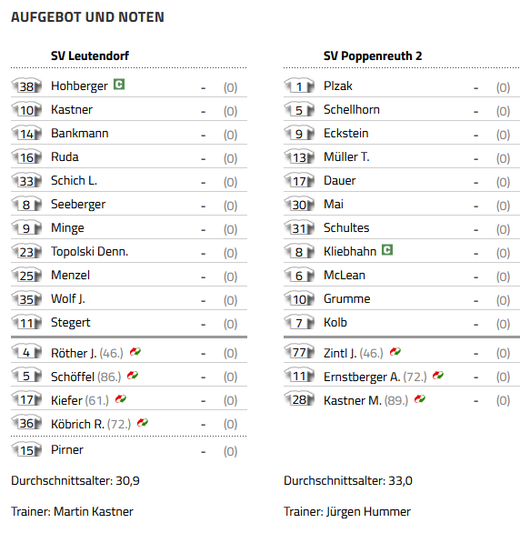This screenshot has width=530, height=533.
Task: Open player profile for Schellhorn
Action: (352, 109)
